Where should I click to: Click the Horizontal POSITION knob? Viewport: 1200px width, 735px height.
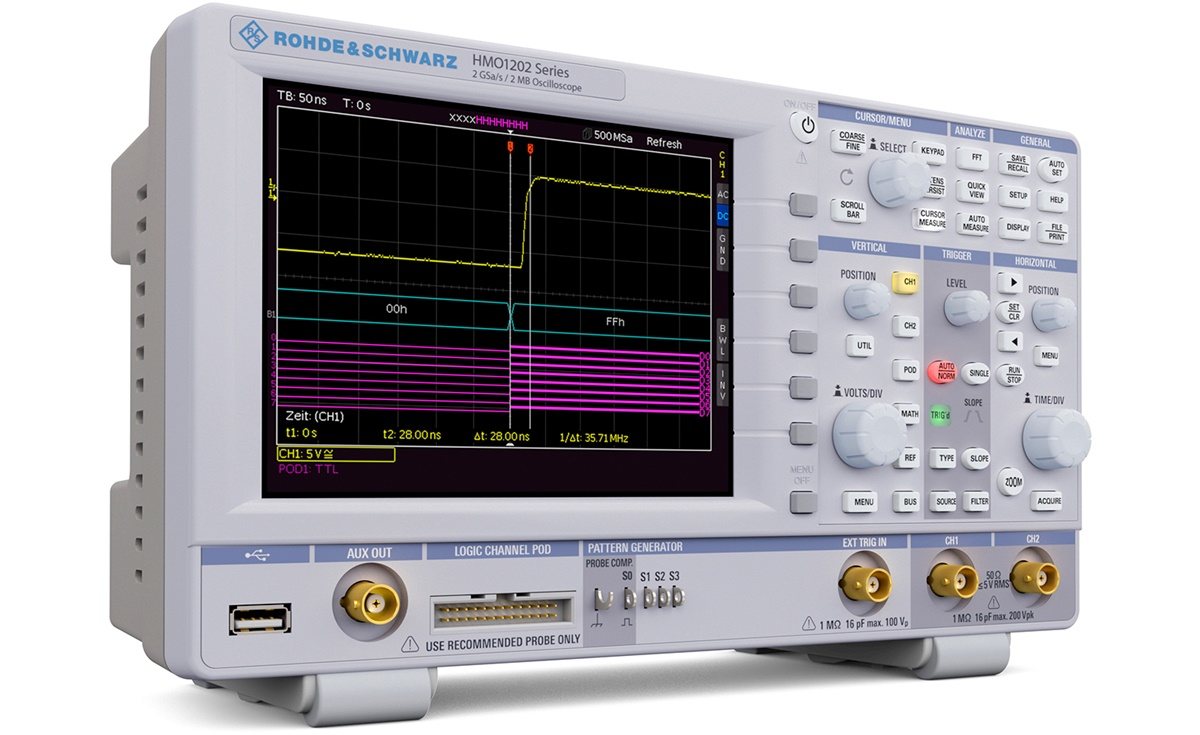click(1053, 313)
